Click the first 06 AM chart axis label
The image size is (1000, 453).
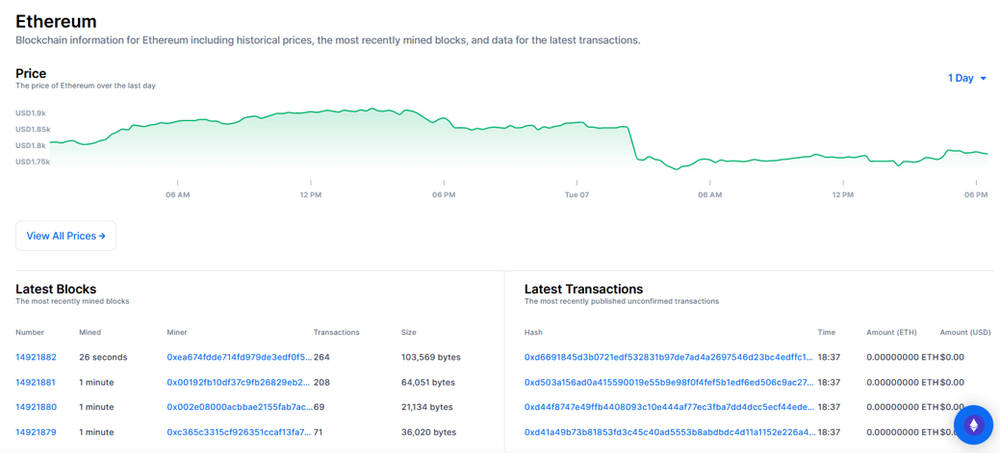(x=177, y=195)
